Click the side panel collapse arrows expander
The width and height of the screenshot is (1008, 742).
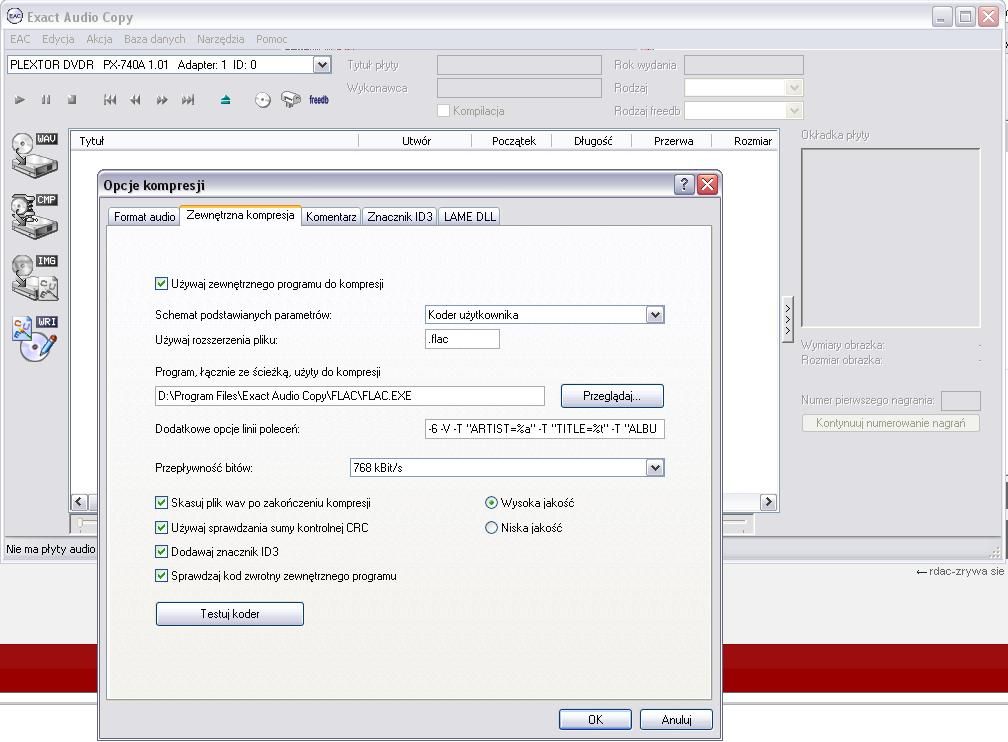(788, 319)
